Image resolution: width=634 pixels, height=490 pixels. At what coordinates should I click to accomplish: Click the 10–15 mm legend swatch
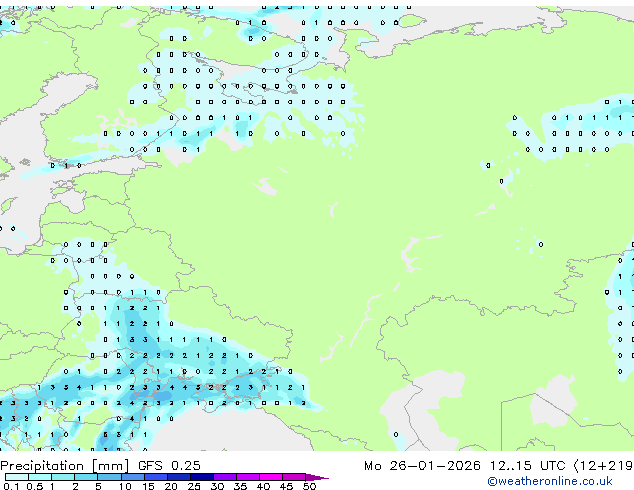tap(133, 477)
